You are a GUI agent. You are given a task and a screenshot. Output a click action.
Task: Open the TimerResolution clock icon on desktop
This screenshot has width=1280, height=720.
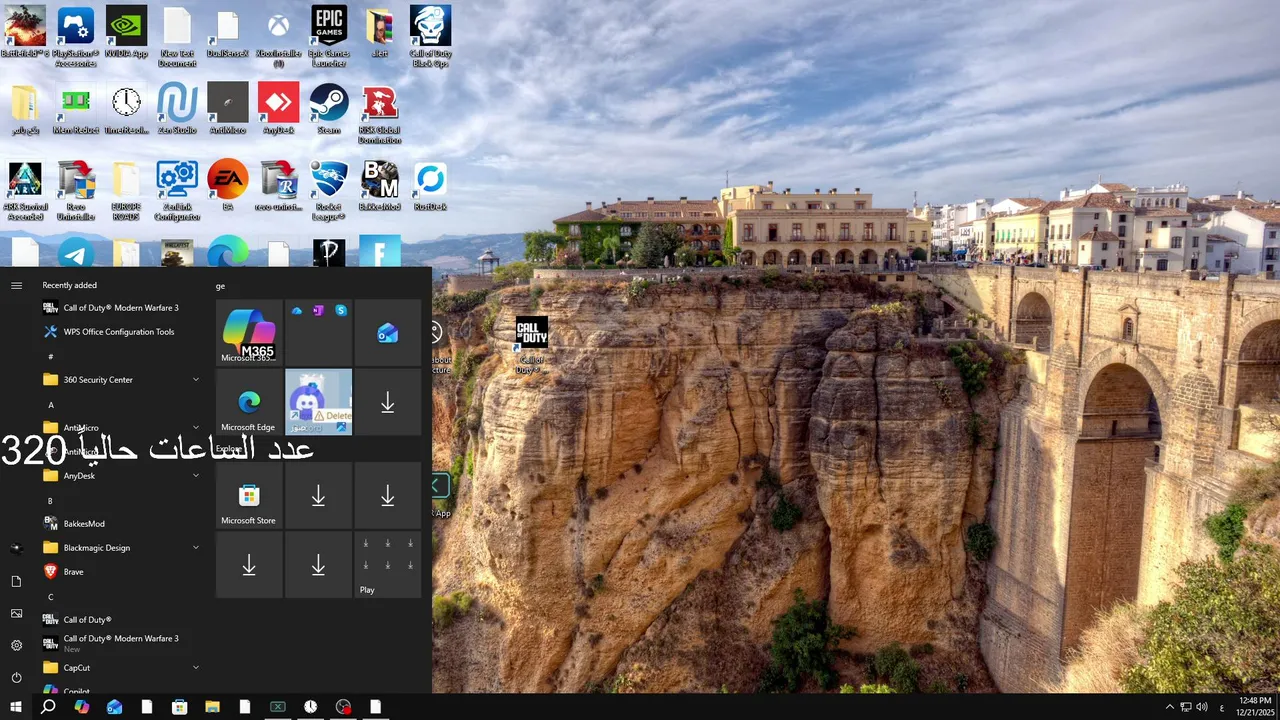[127, 109]
